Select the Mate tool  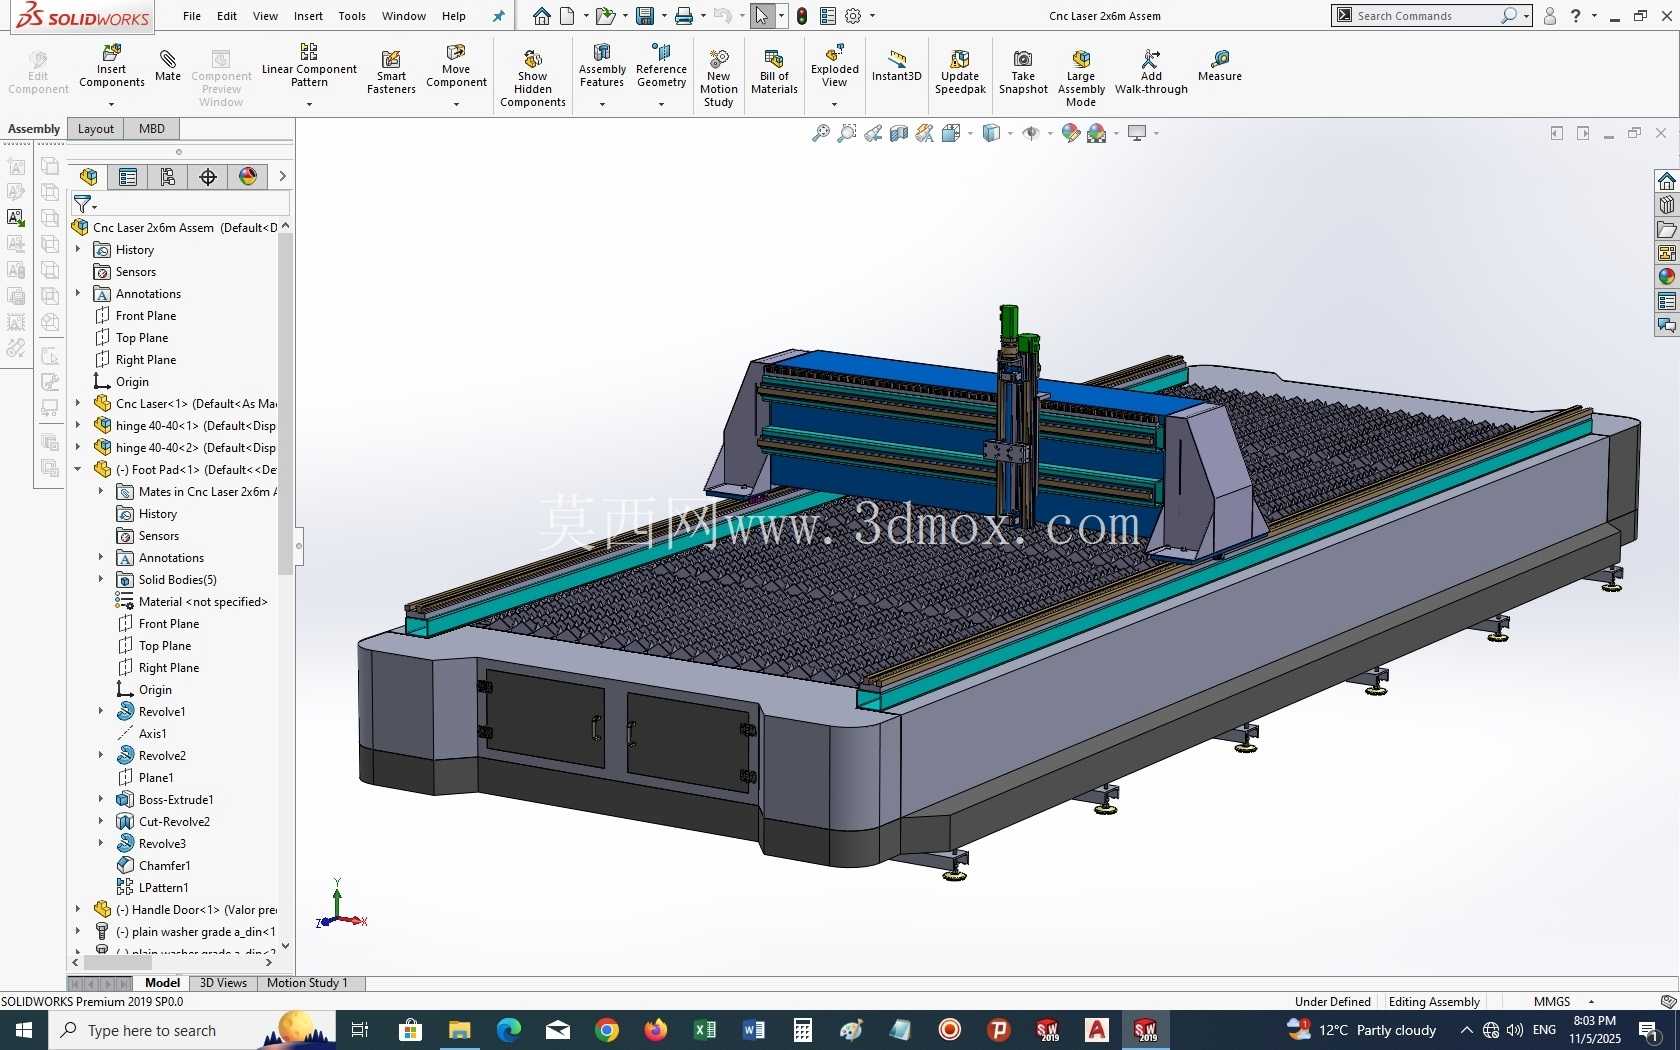168,65
